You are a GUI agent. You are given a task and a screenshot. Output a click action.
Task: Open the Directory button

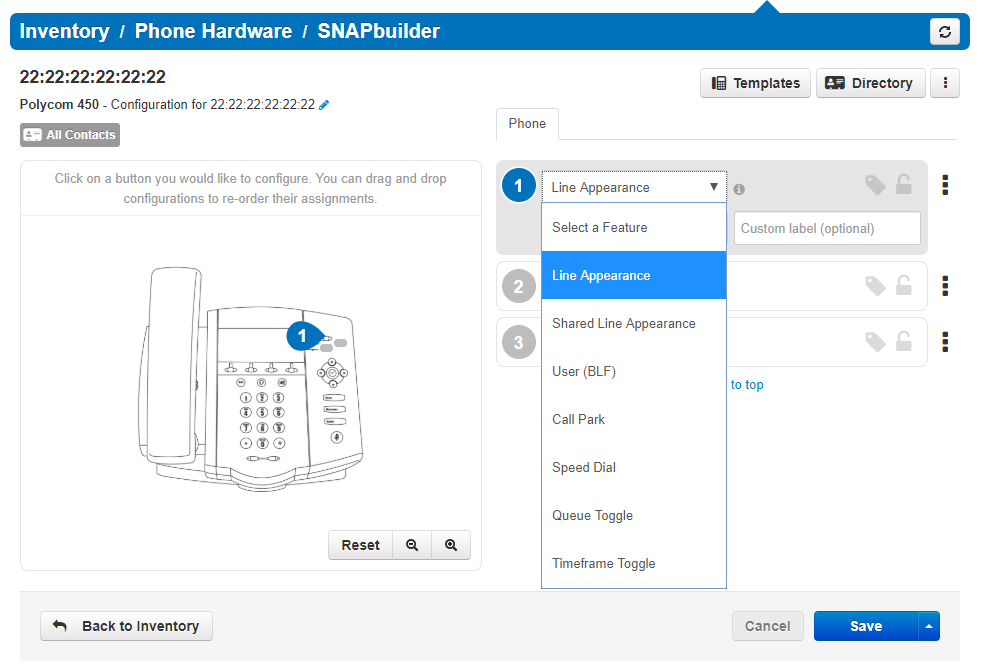click(870, 83)
